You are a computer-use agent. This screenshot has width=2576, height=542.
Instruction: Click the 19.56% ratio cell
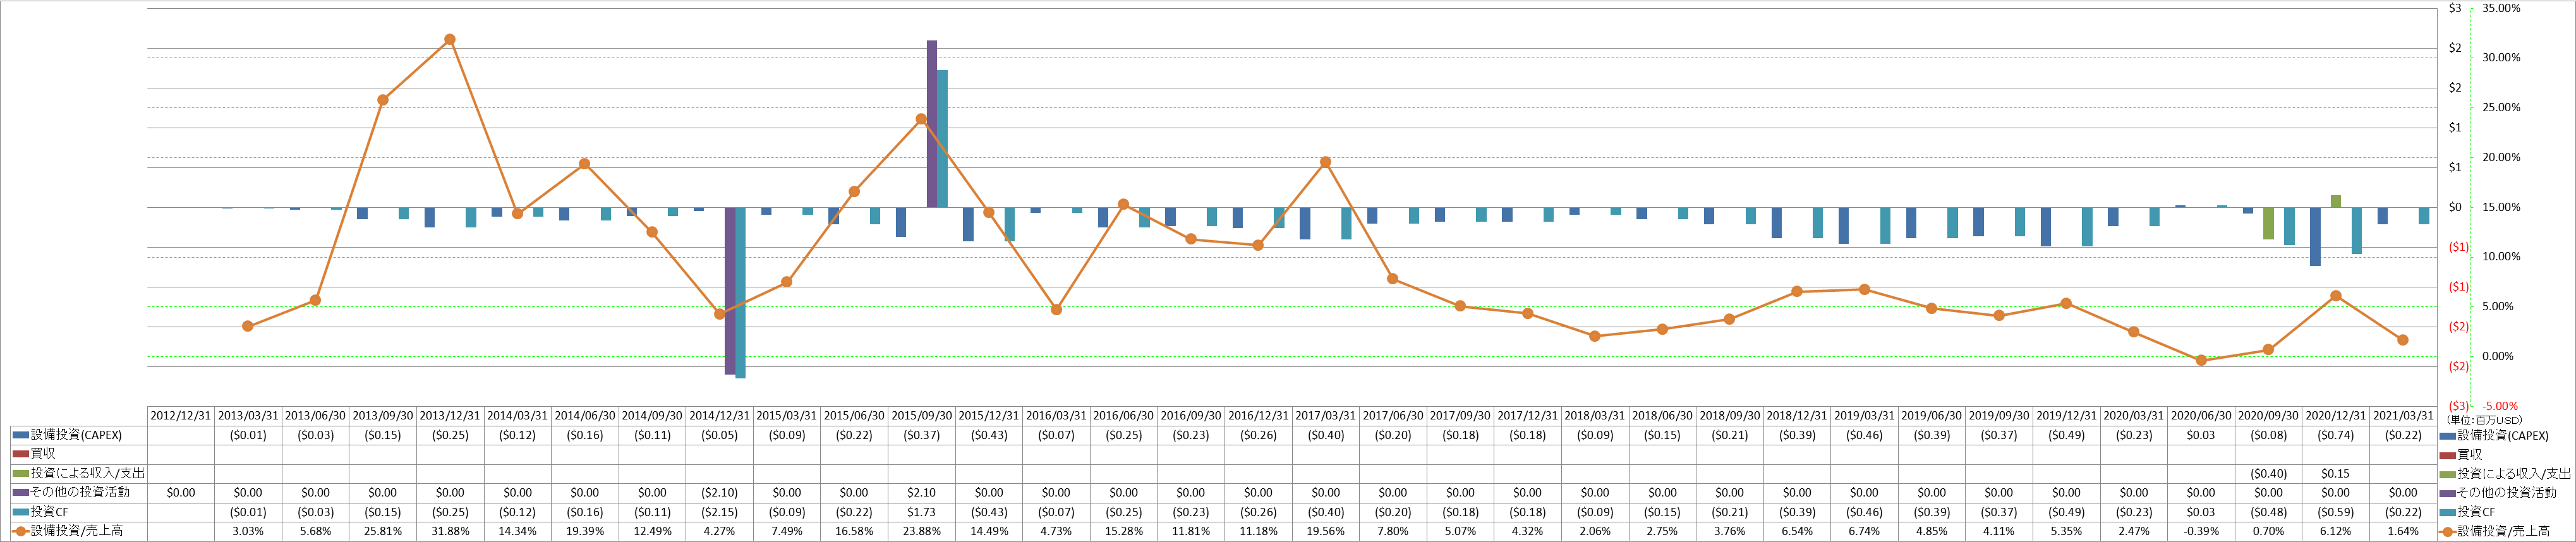1326,531
